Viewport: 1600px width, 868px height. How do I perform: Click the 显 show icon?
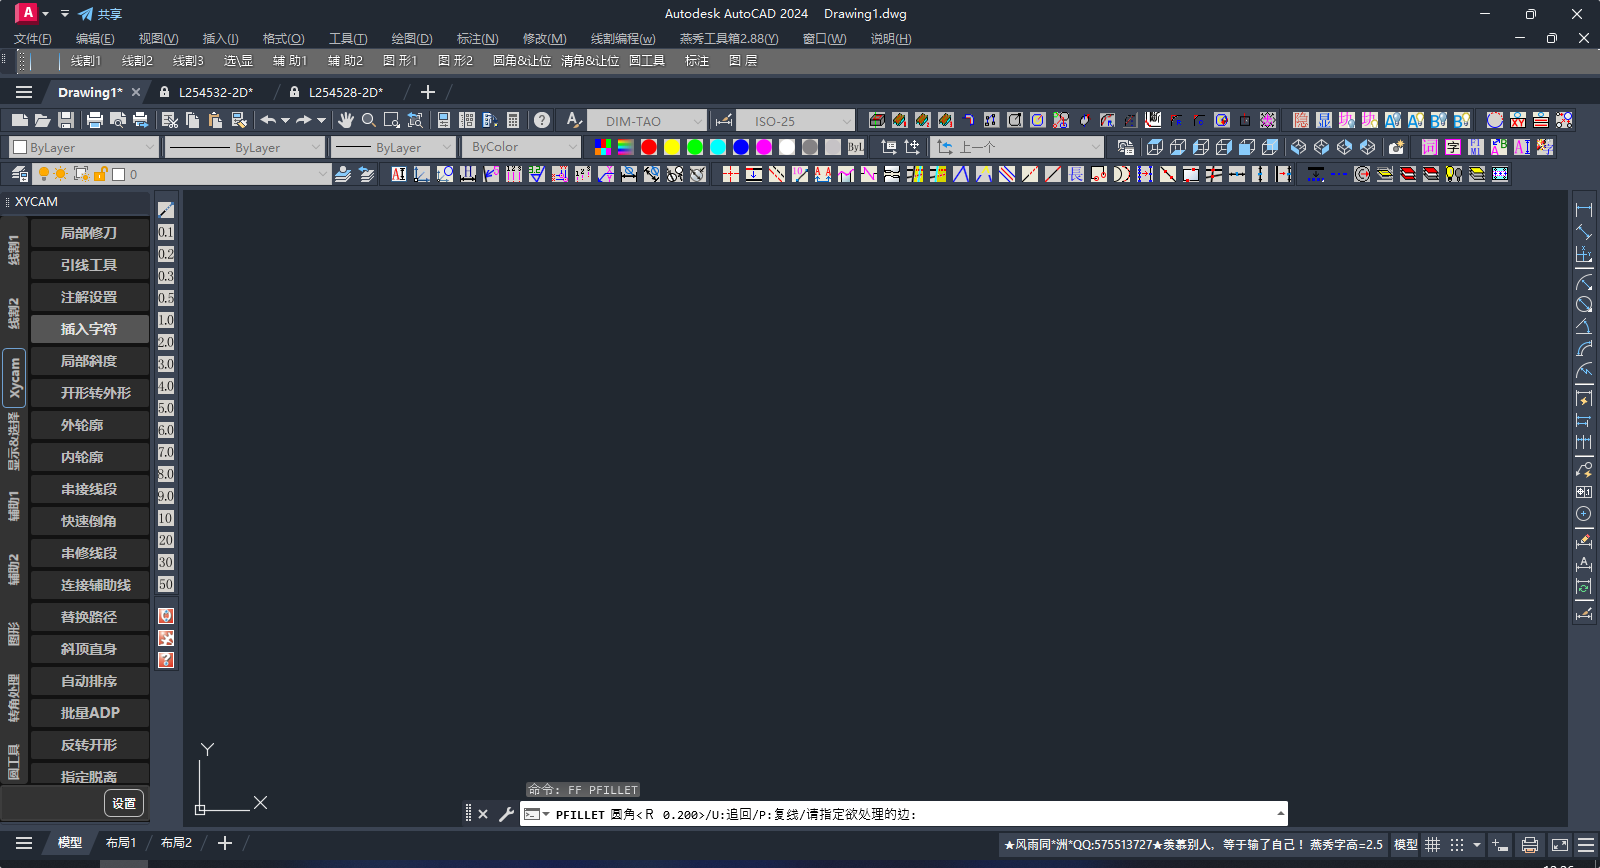(1324, 120)
